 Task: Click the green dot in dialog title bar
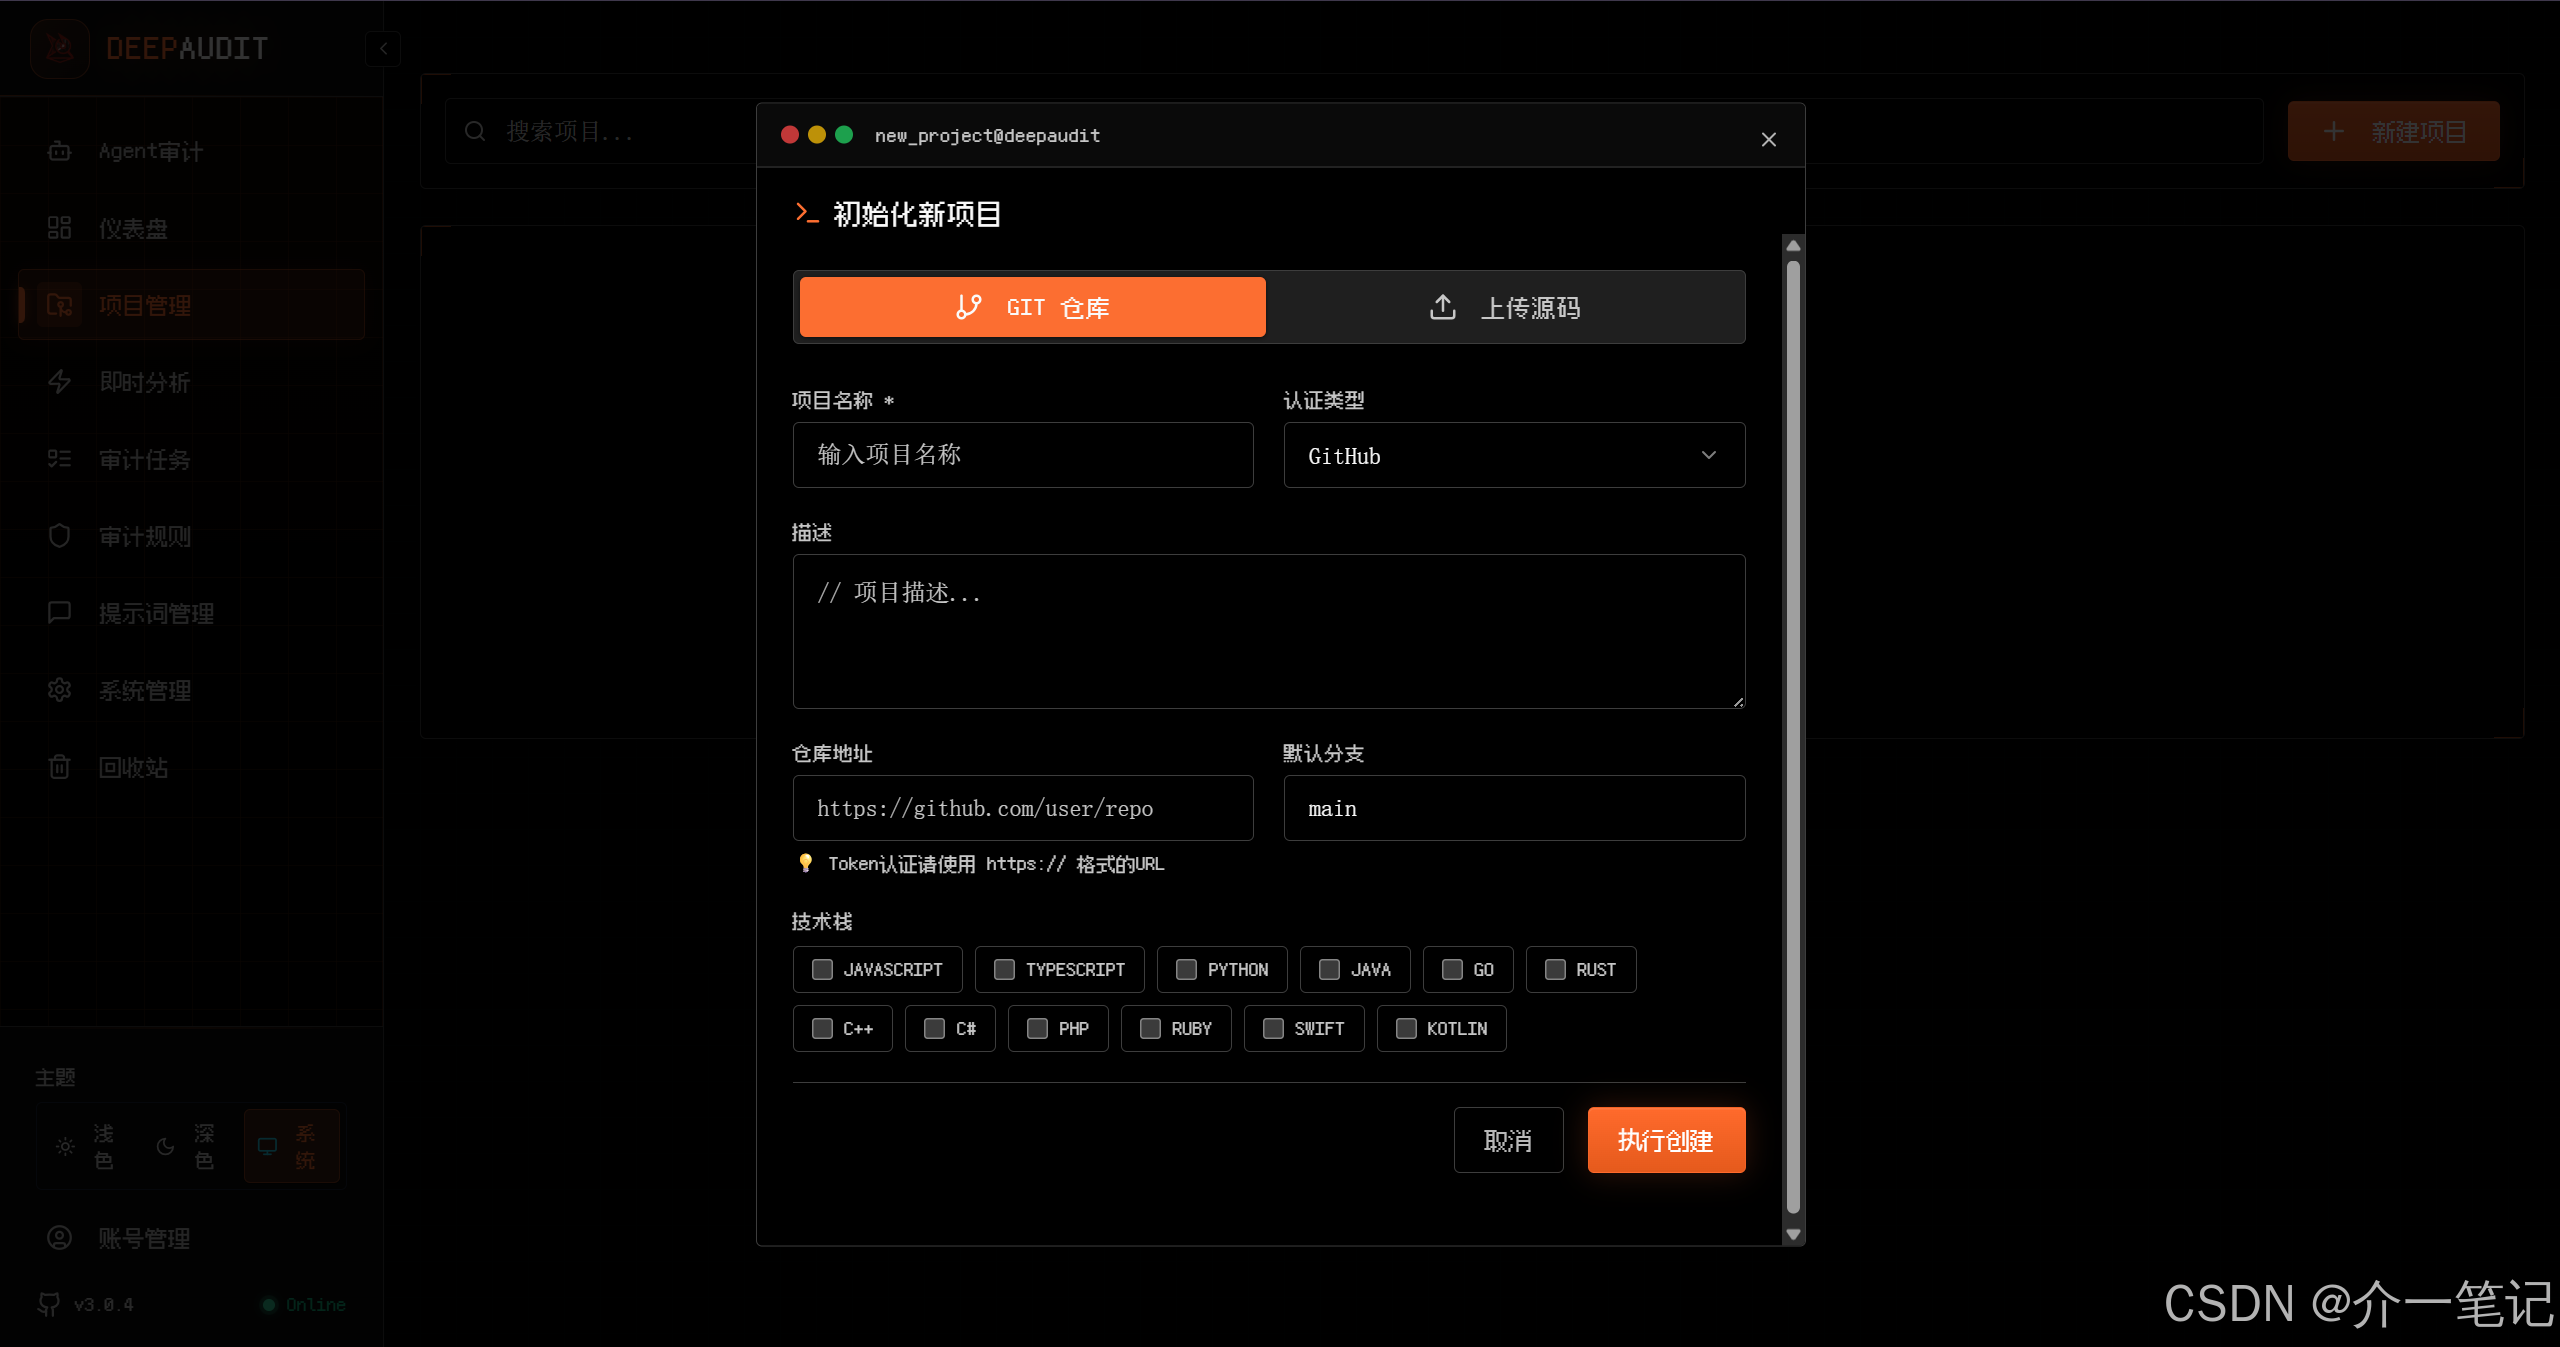coord(844,135)
